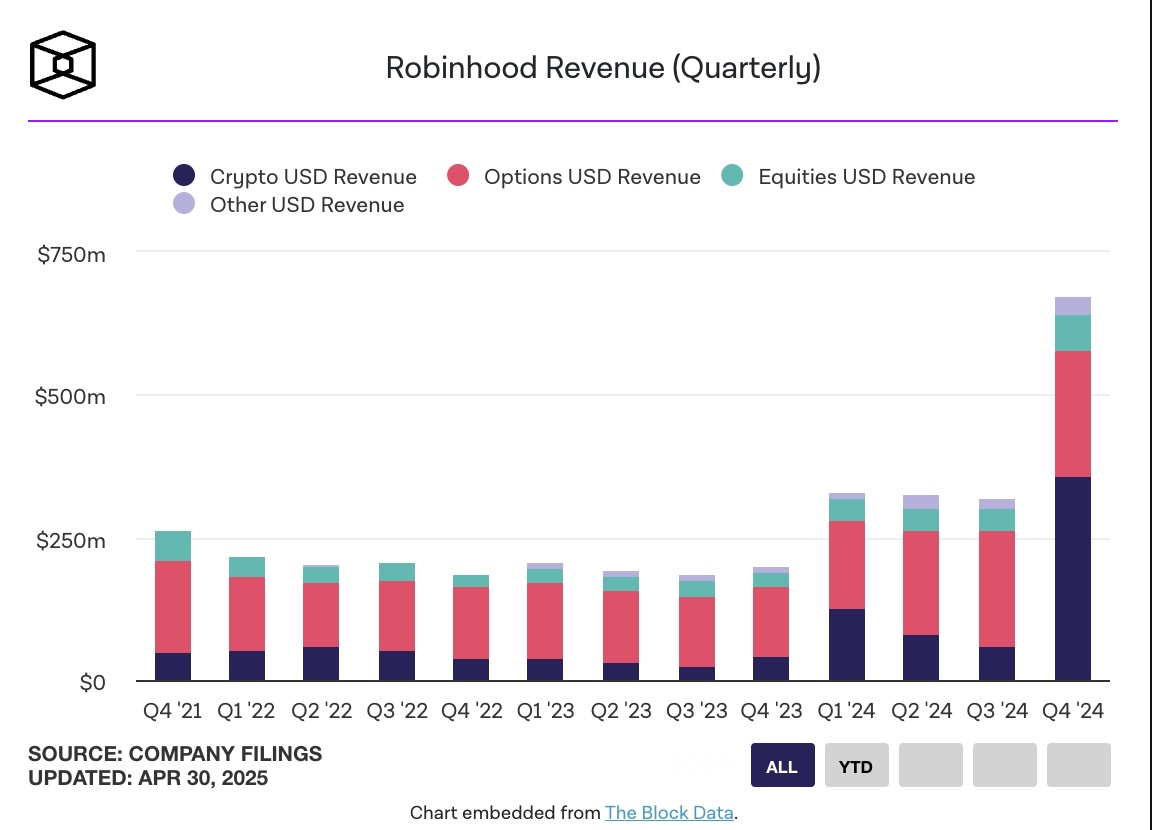Click the Q2 '24 options bar segment
This screenshot has width=1152, height=830.
(x=921, y=583)
